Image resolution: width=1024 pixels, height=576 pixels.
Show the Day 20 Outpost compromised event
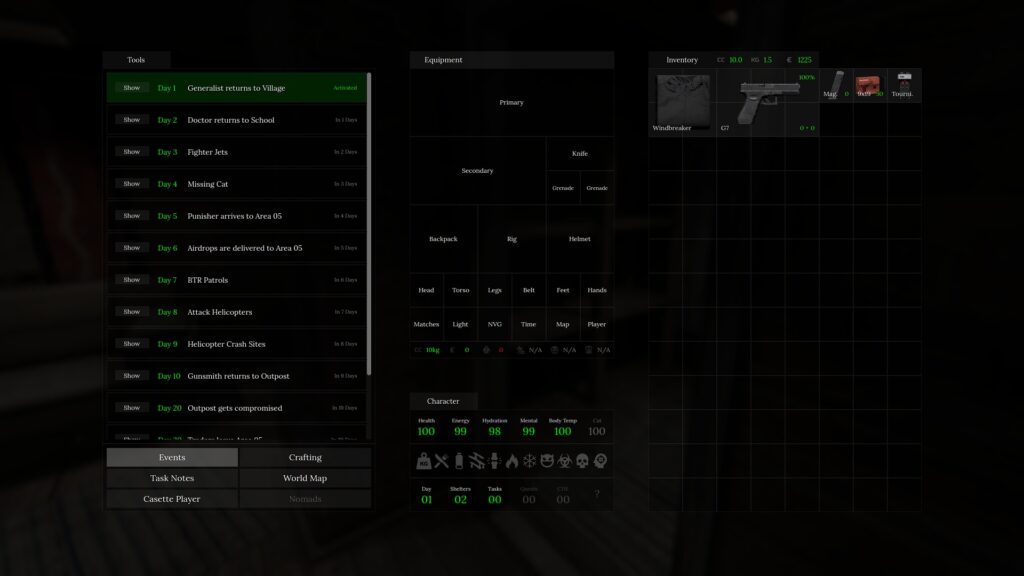[131, 408]
